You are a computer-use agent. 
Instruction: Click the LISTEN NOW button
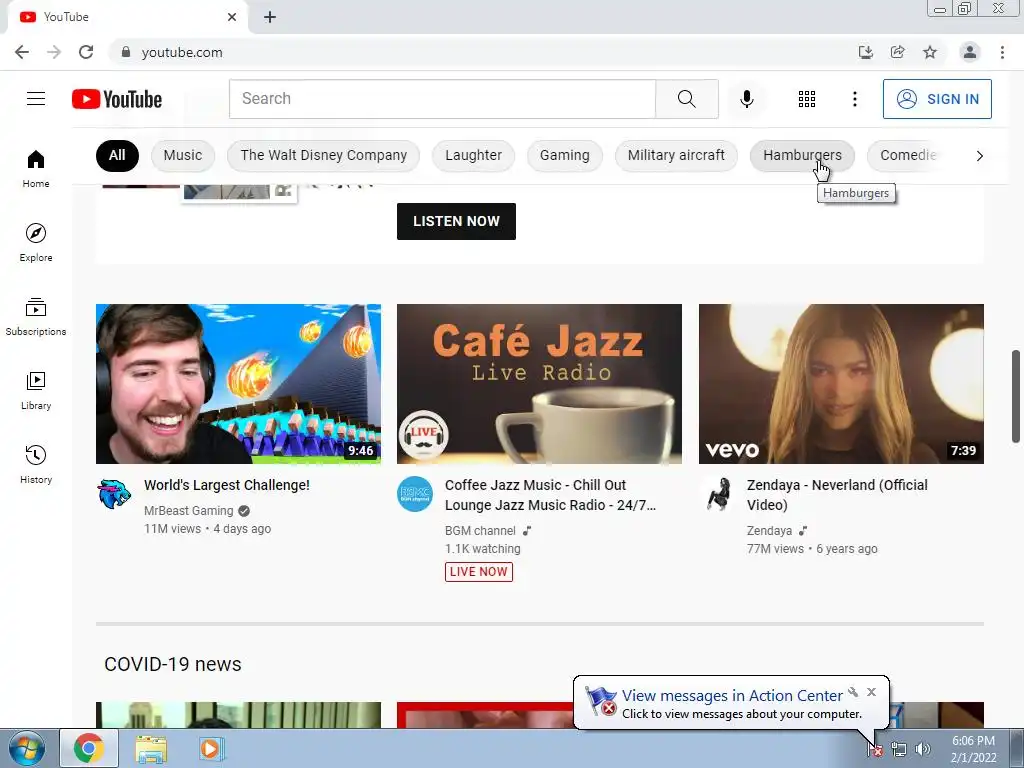point(456,221)
